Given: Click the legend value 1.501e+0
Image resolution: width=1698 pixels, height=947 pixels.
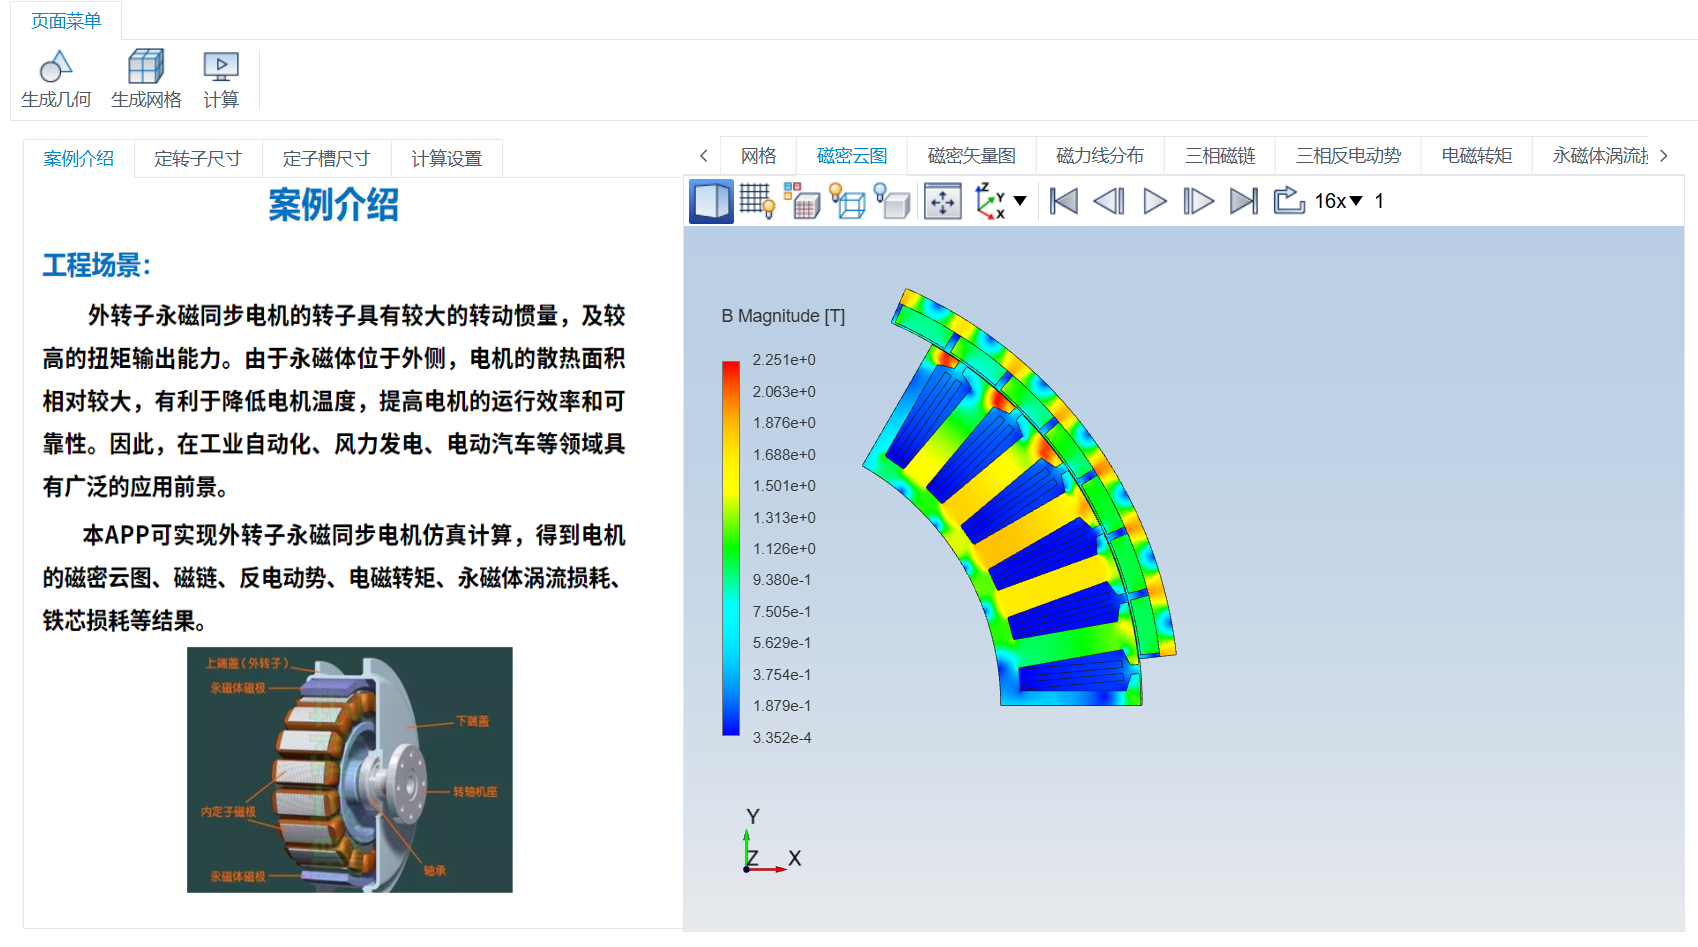Looking at the screenshot, I should (784, 486).
